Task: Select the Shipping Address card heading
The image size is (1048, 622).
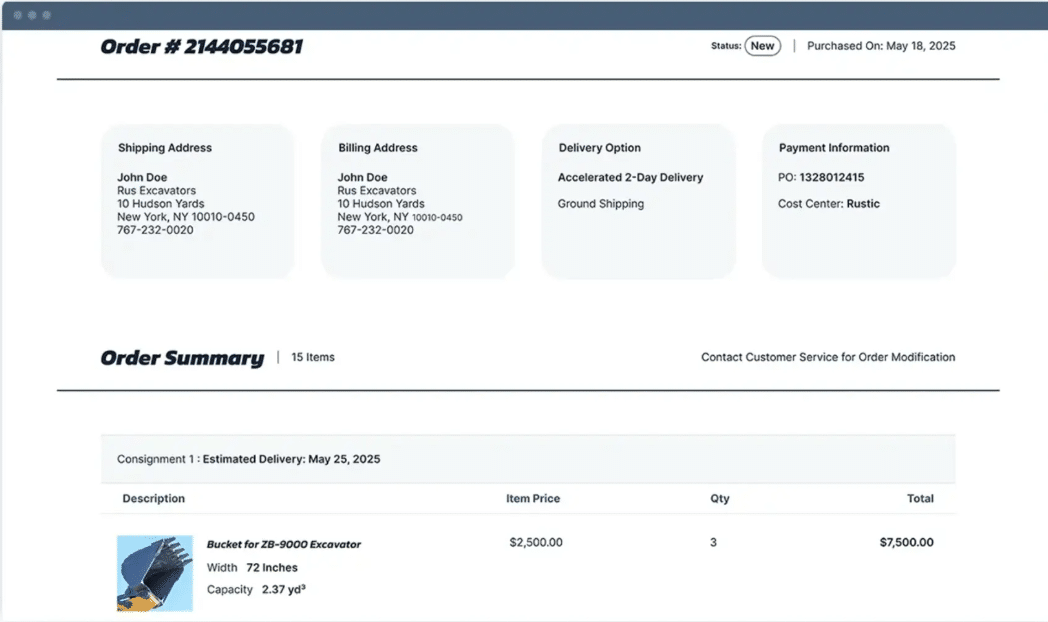Action: (165, 148)
